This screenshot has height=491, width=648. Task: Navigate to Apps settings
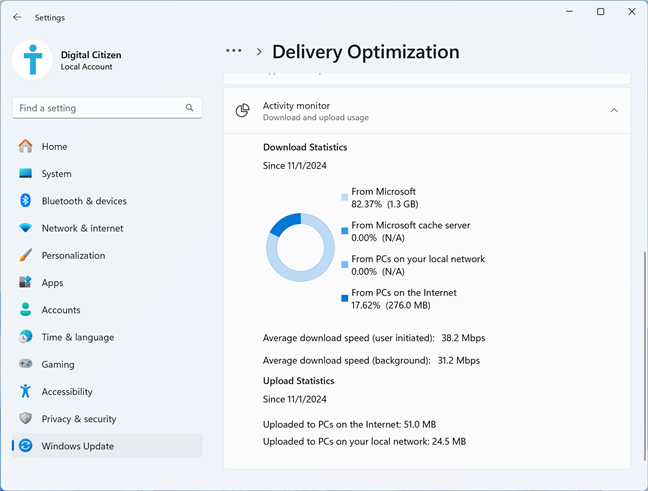click(x=107, y=283)
